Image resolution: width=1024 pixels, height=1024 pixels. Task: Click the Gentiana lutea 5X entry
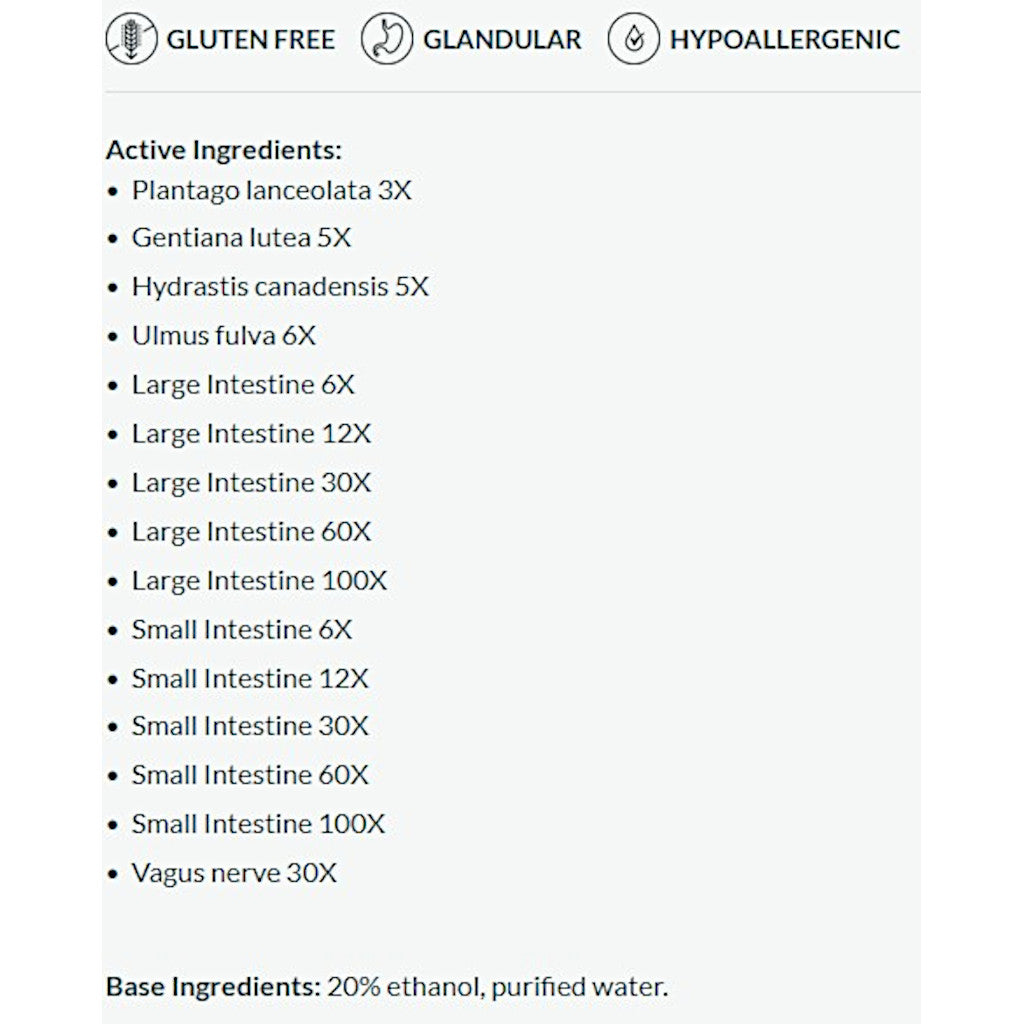click(241, 238)
